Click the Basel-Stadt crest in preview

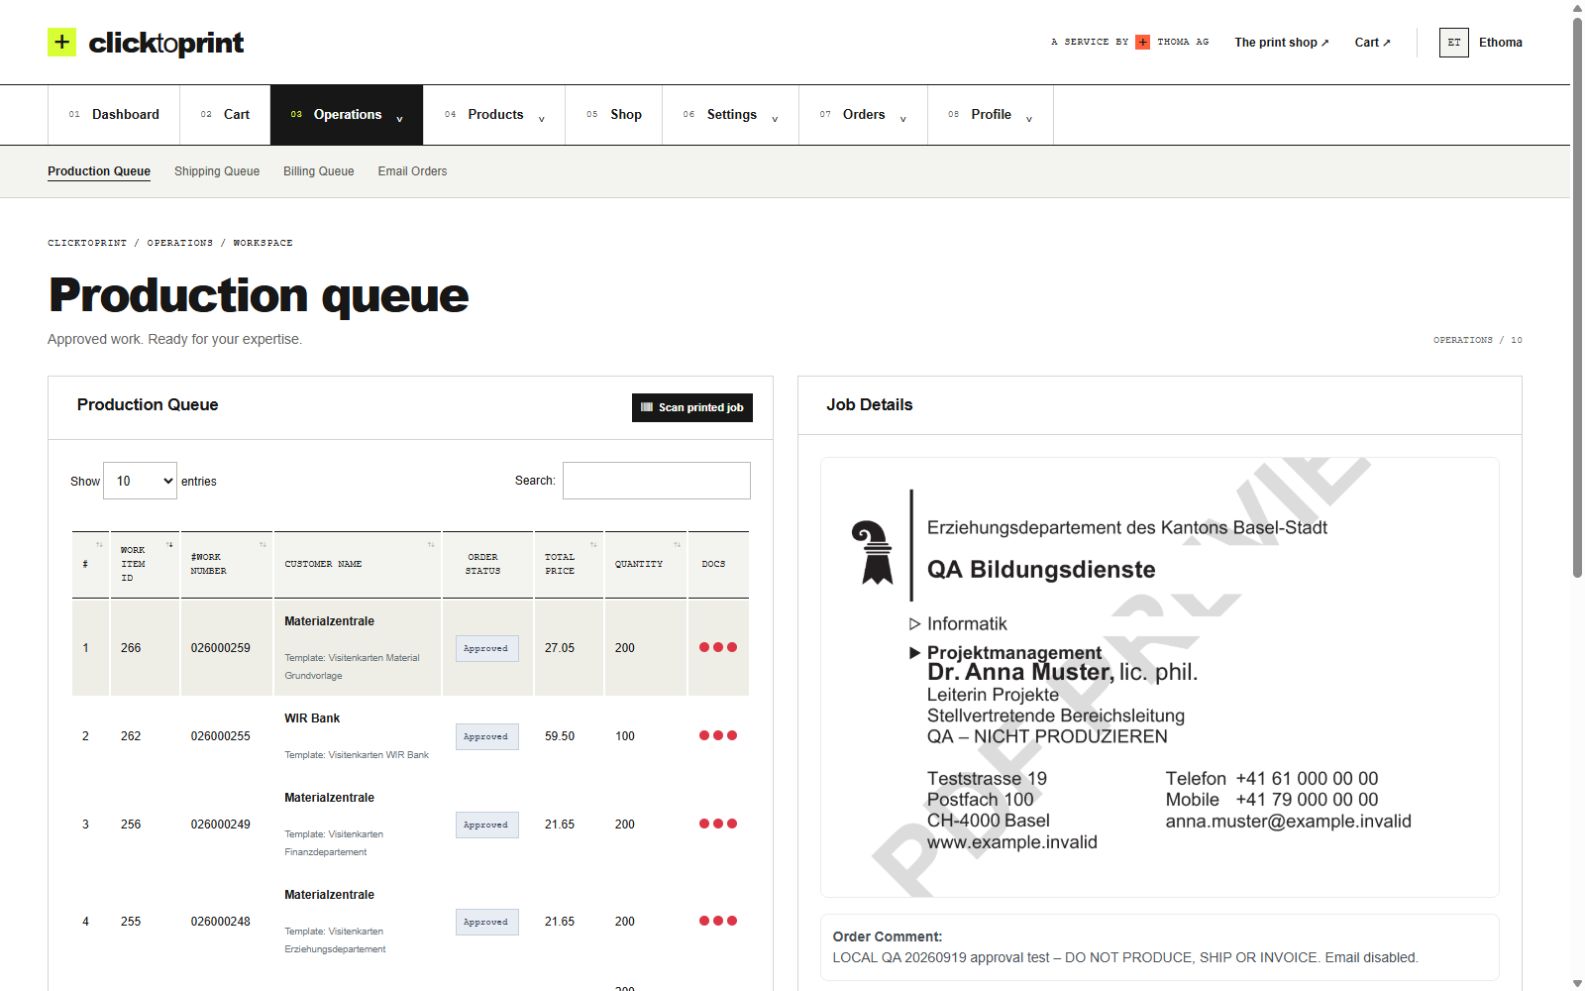point(872,552)
